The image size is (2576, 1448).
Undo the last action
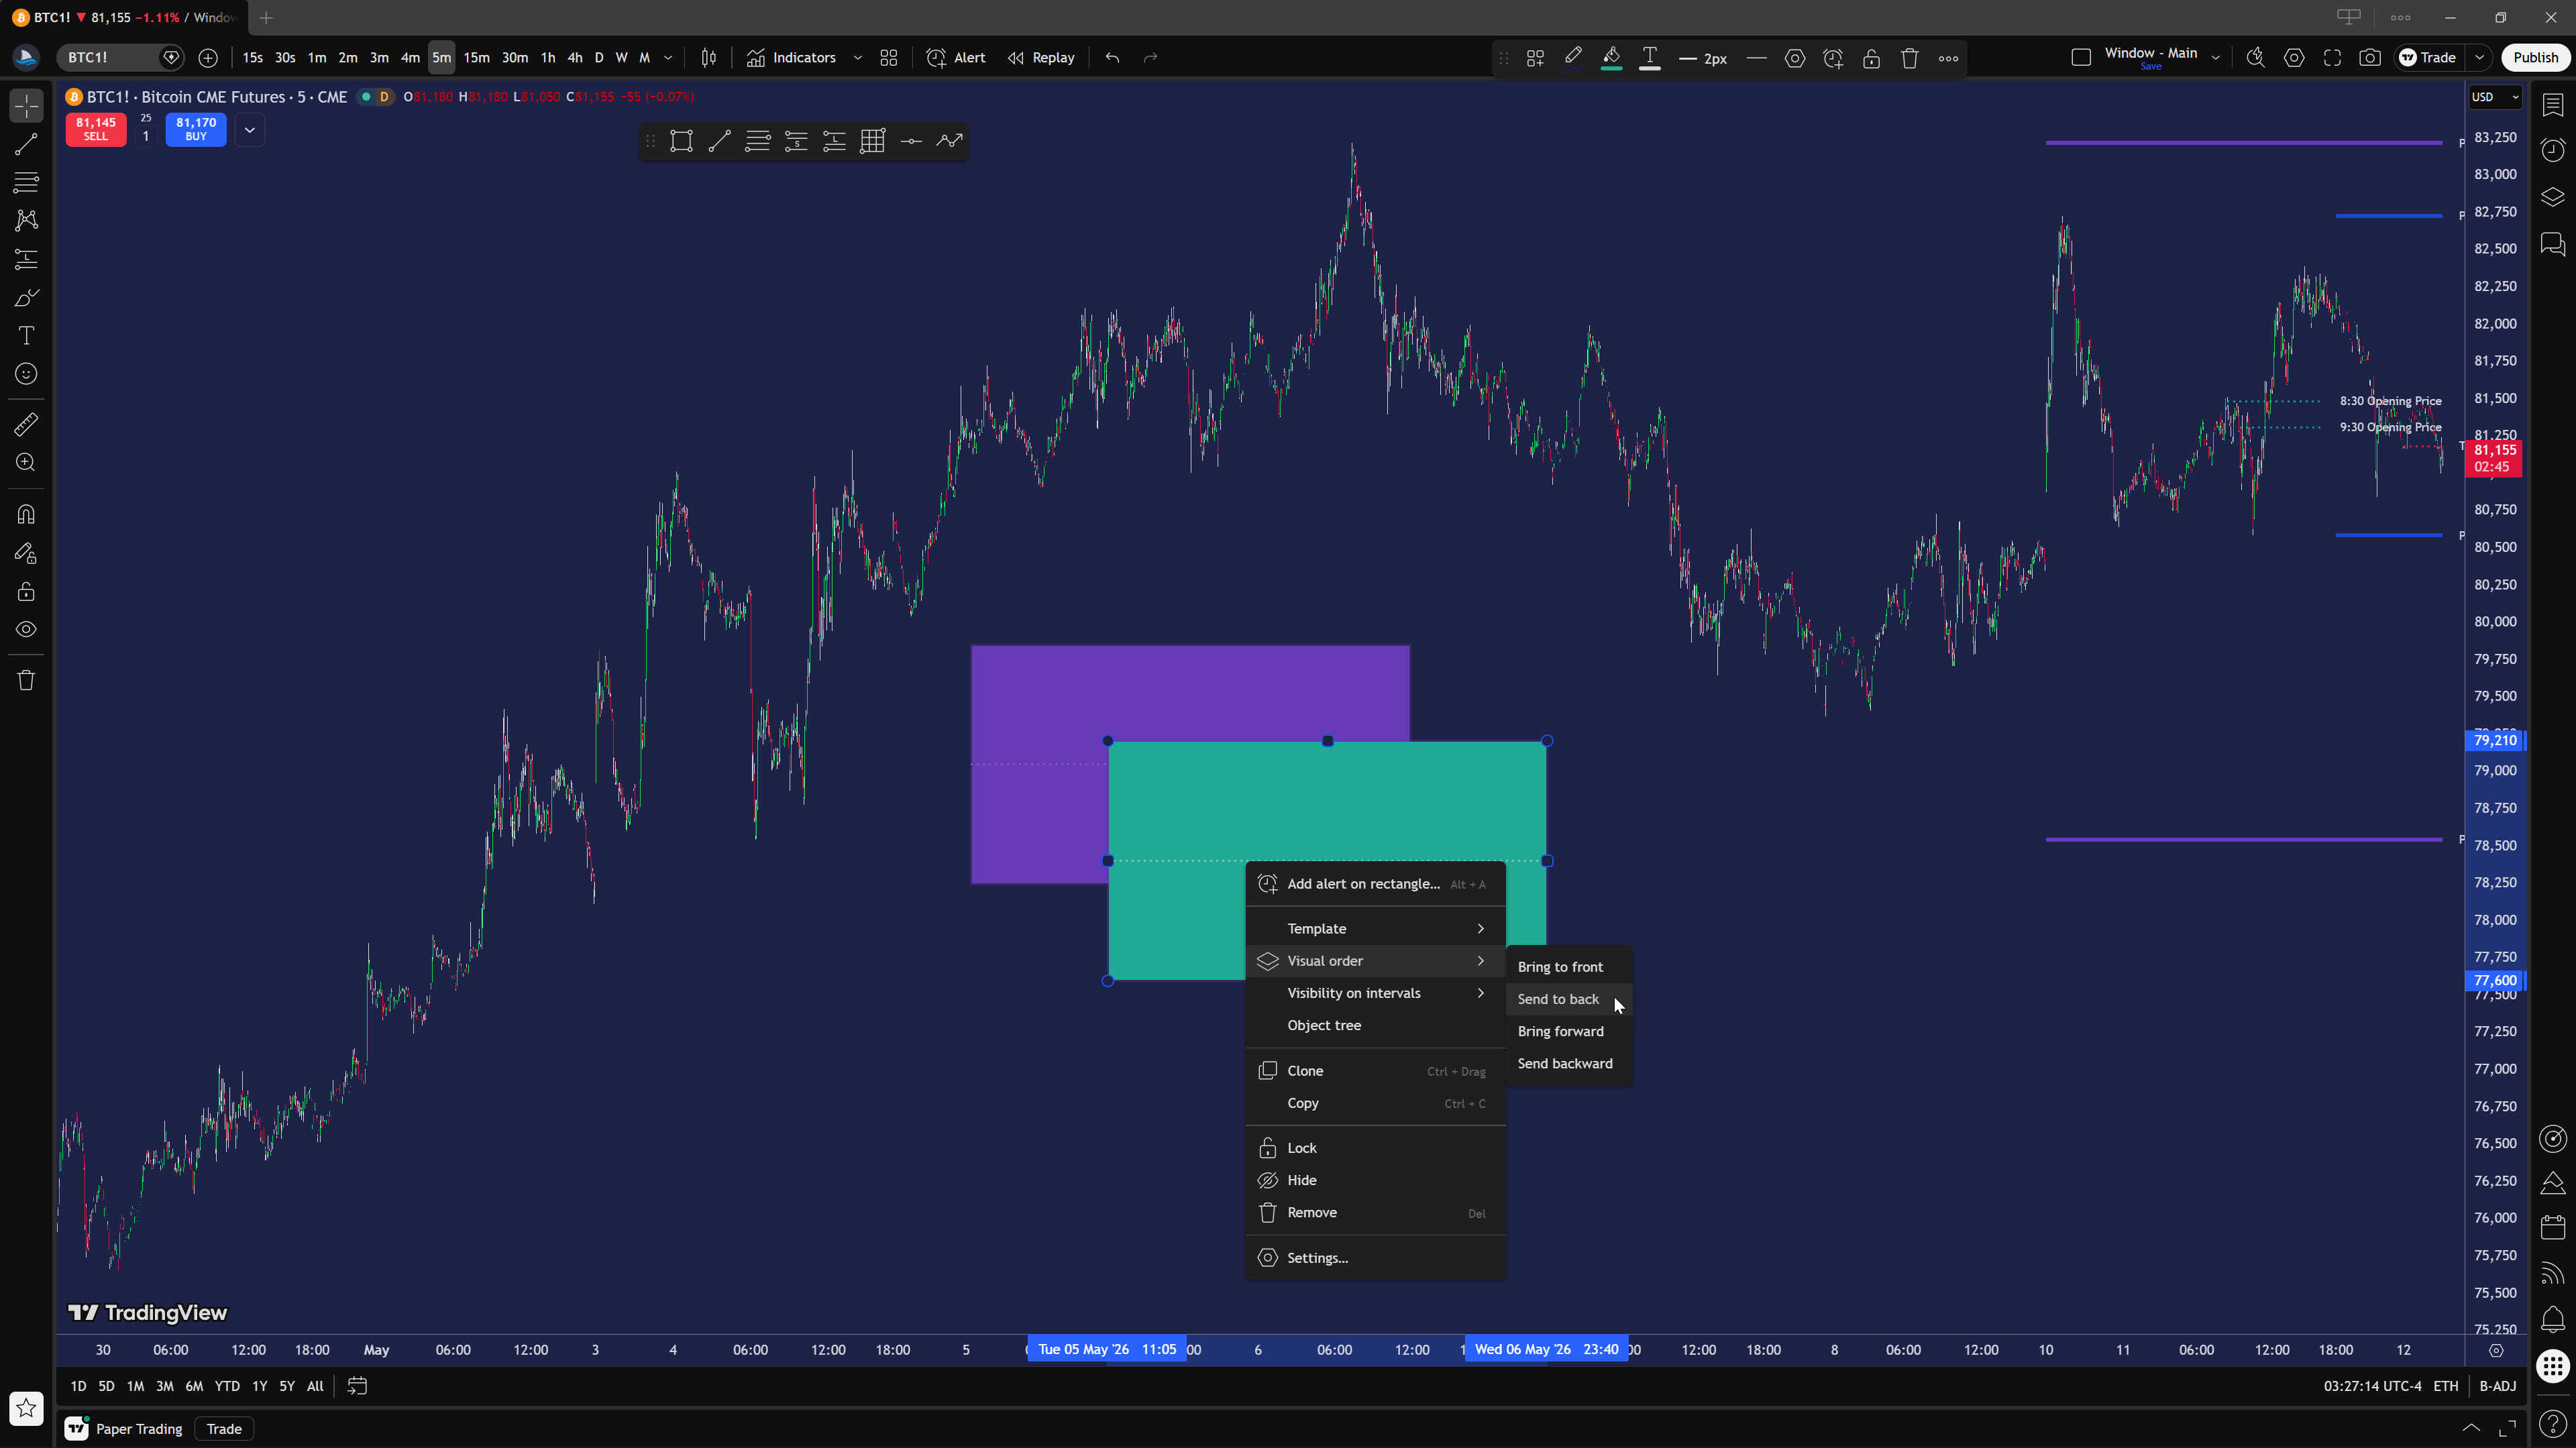[x=1112, y=58]
